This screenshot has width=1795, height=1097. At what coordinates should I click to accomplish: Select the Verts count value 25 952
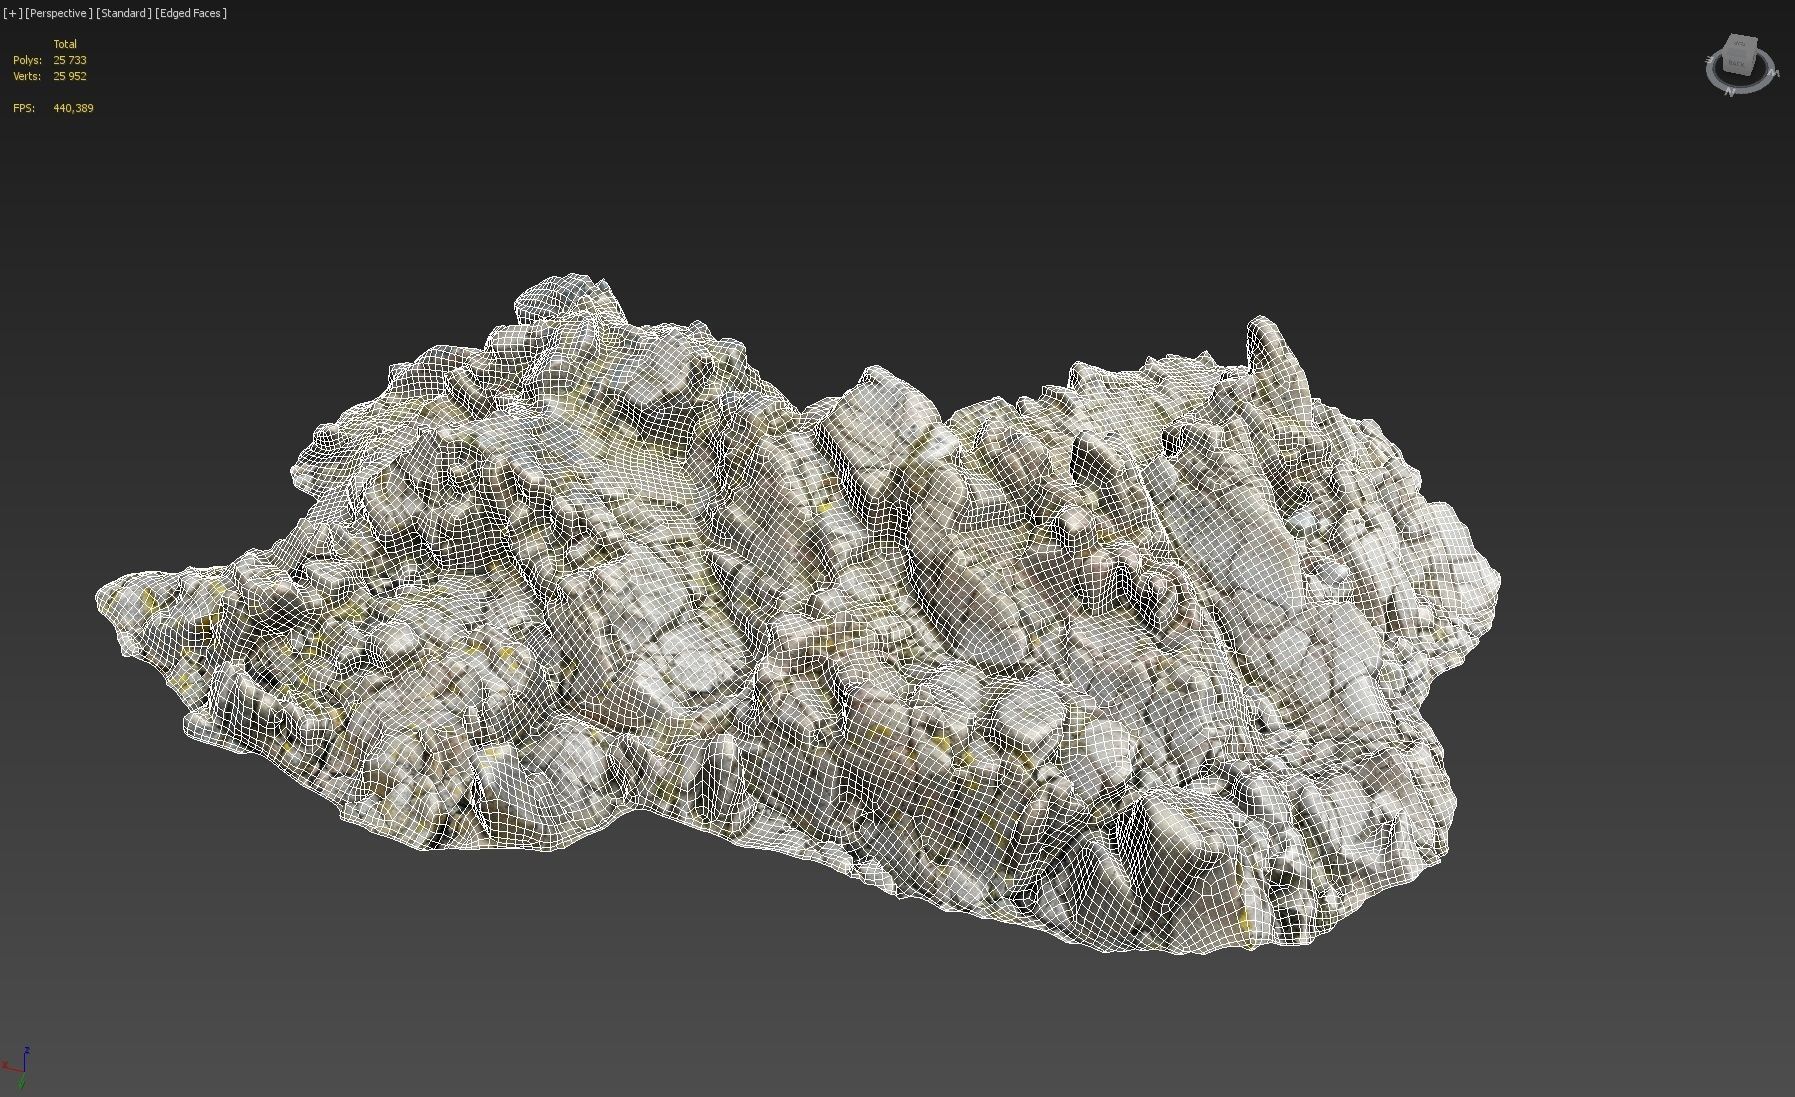[70, 76]
